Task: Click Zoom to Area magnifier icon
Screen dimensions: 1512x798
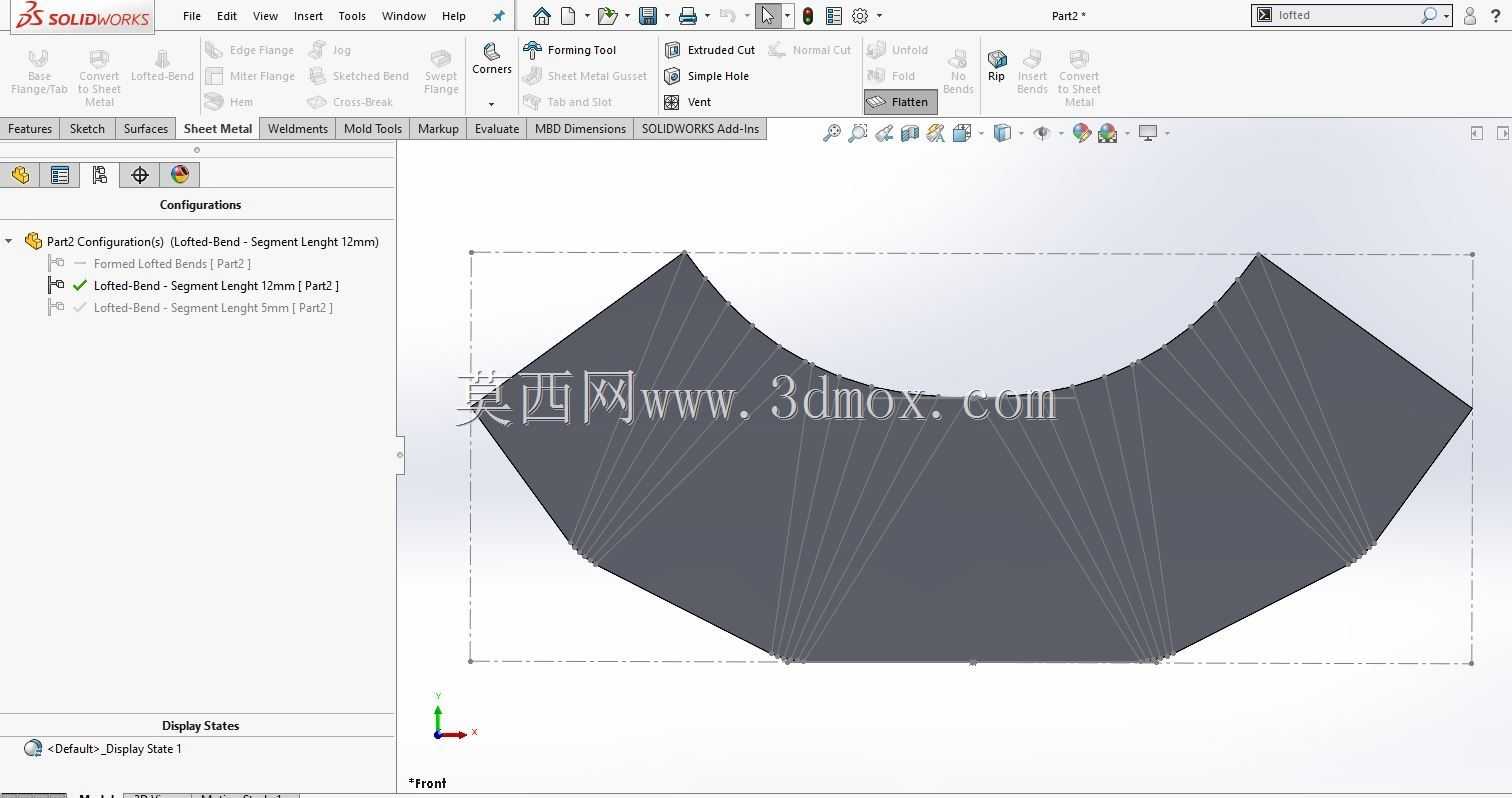Action: [x=857, y=133]
